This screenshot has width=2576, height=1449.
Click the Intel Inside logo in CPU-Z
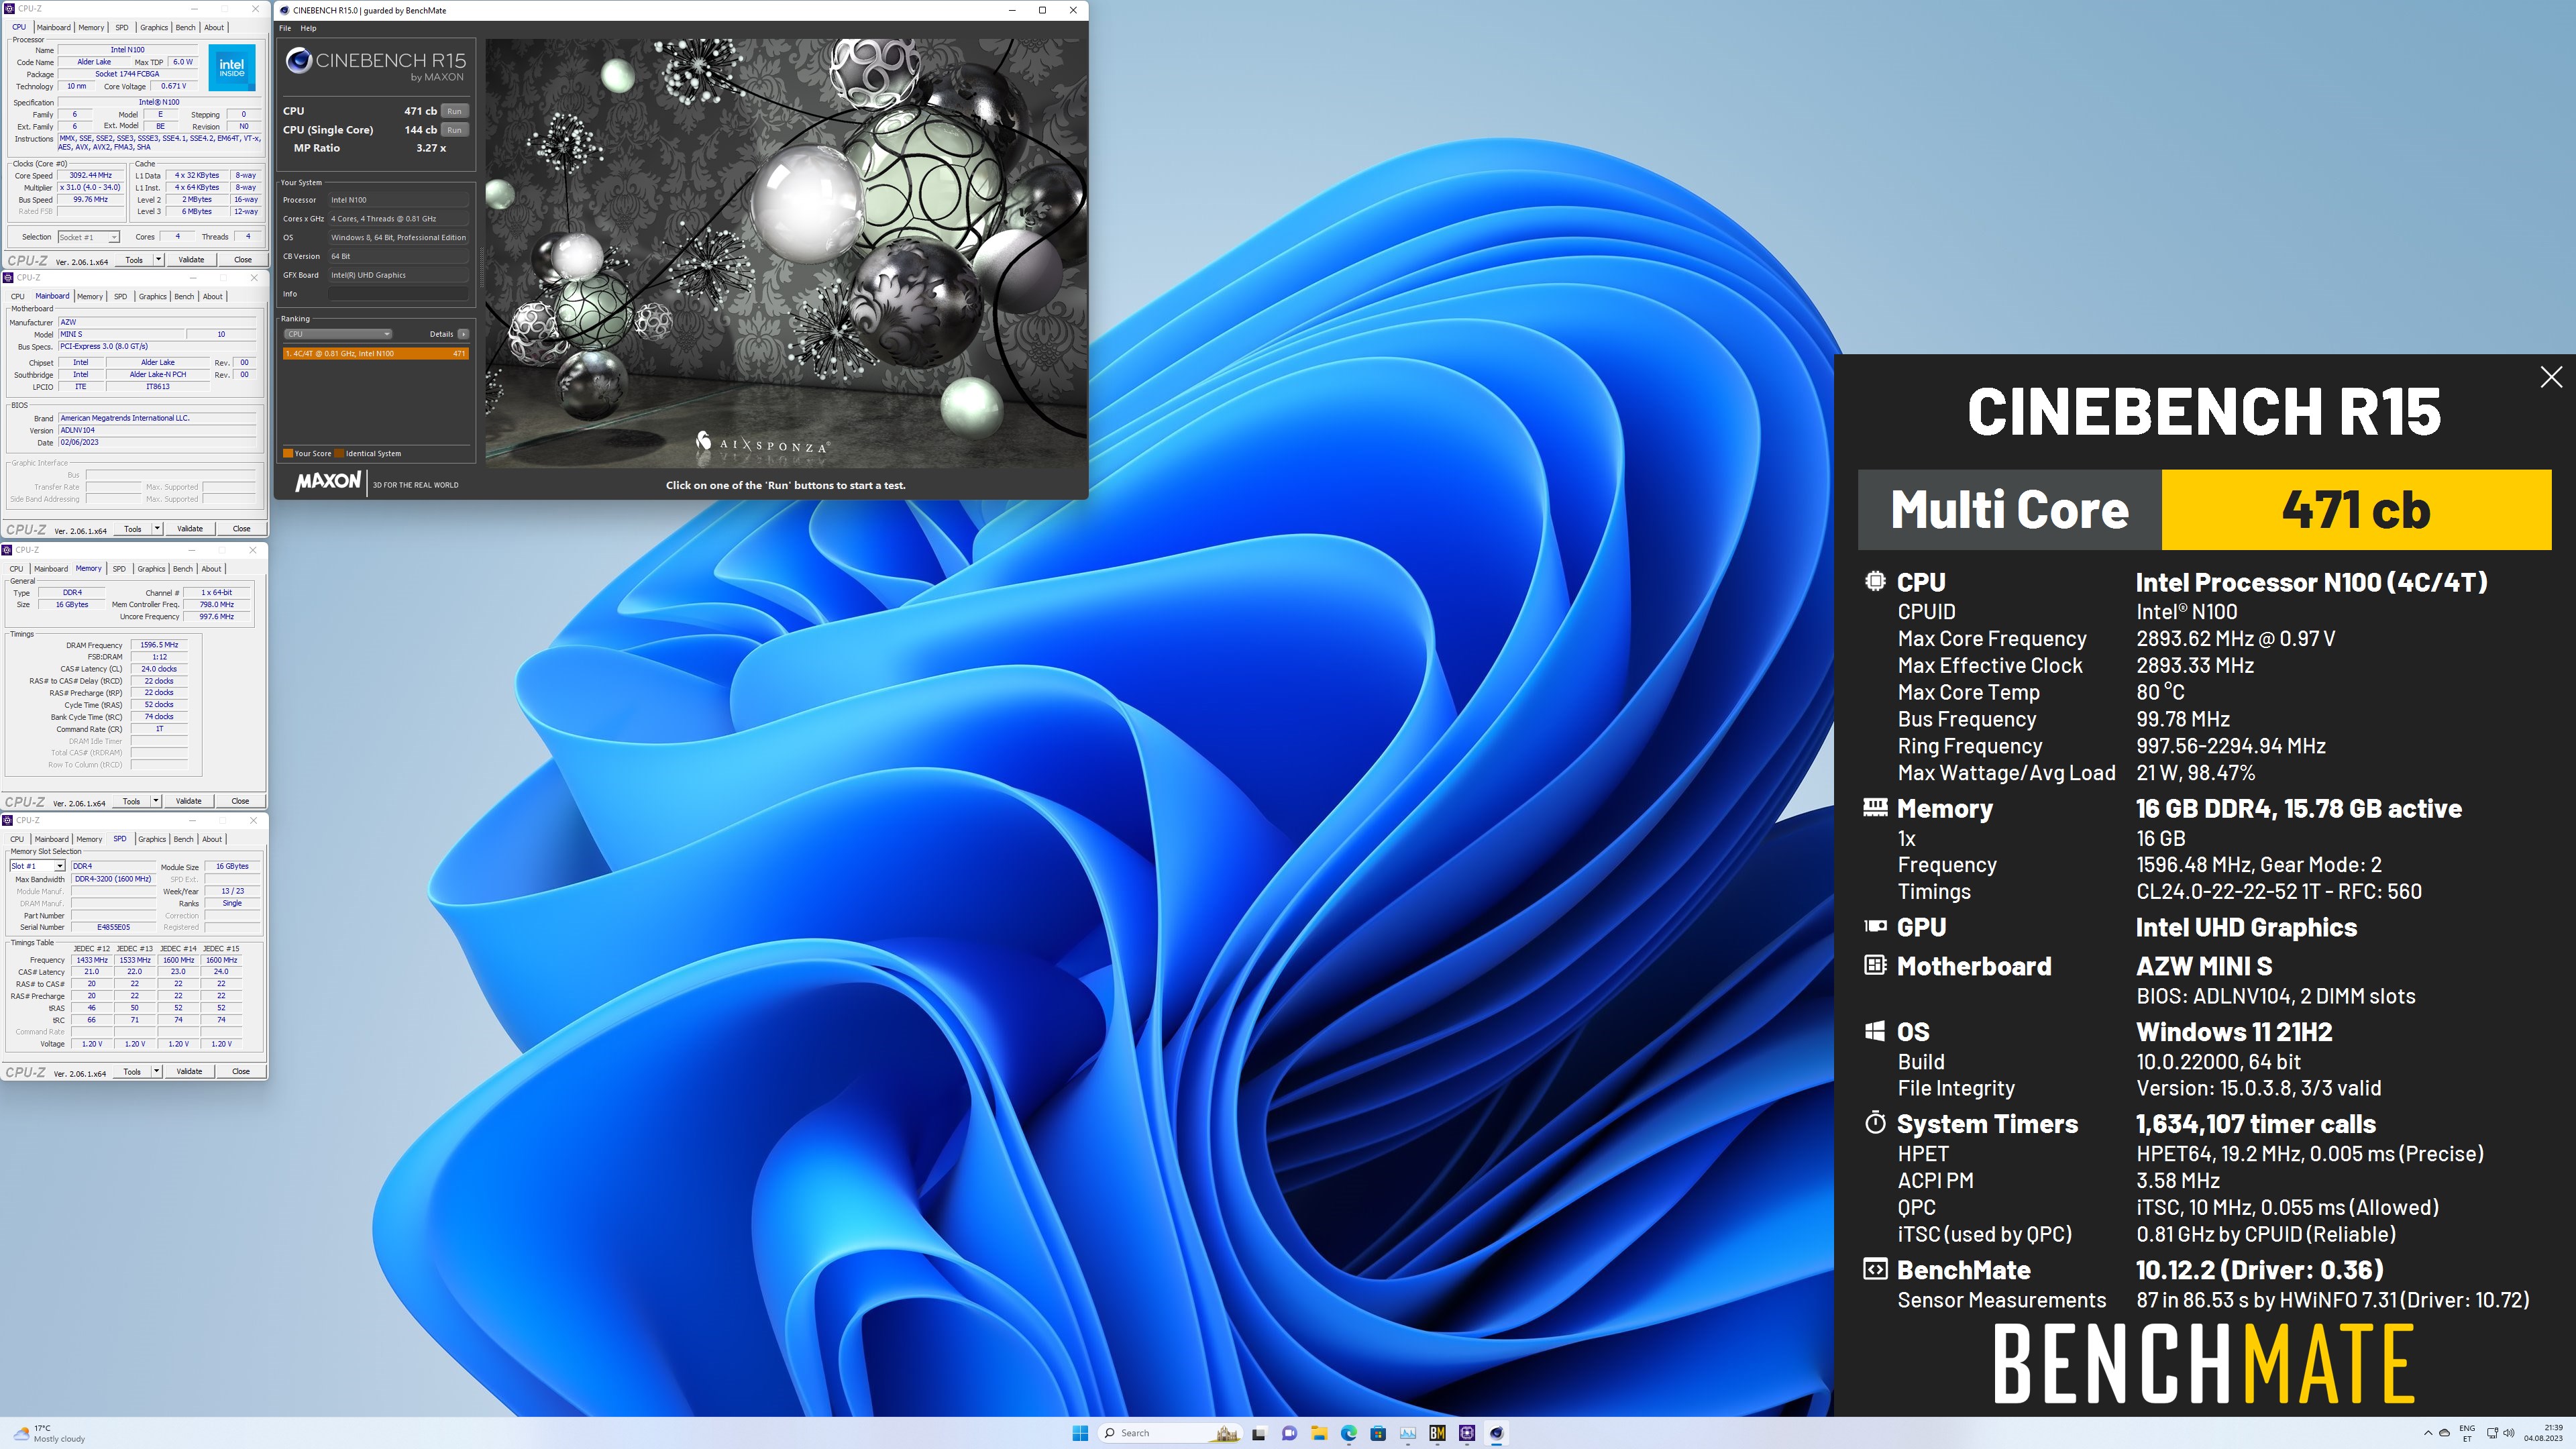click(232, 68)
